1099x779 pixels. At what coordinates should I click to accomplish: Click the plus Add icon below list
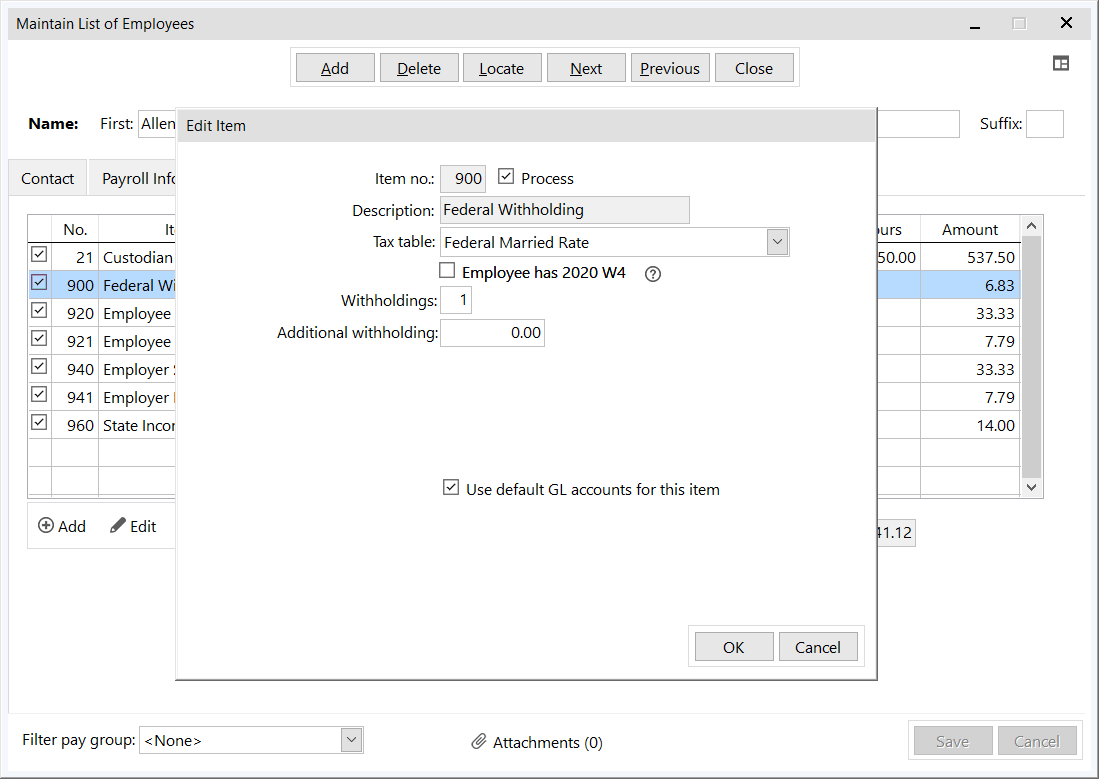coord(46,526)
